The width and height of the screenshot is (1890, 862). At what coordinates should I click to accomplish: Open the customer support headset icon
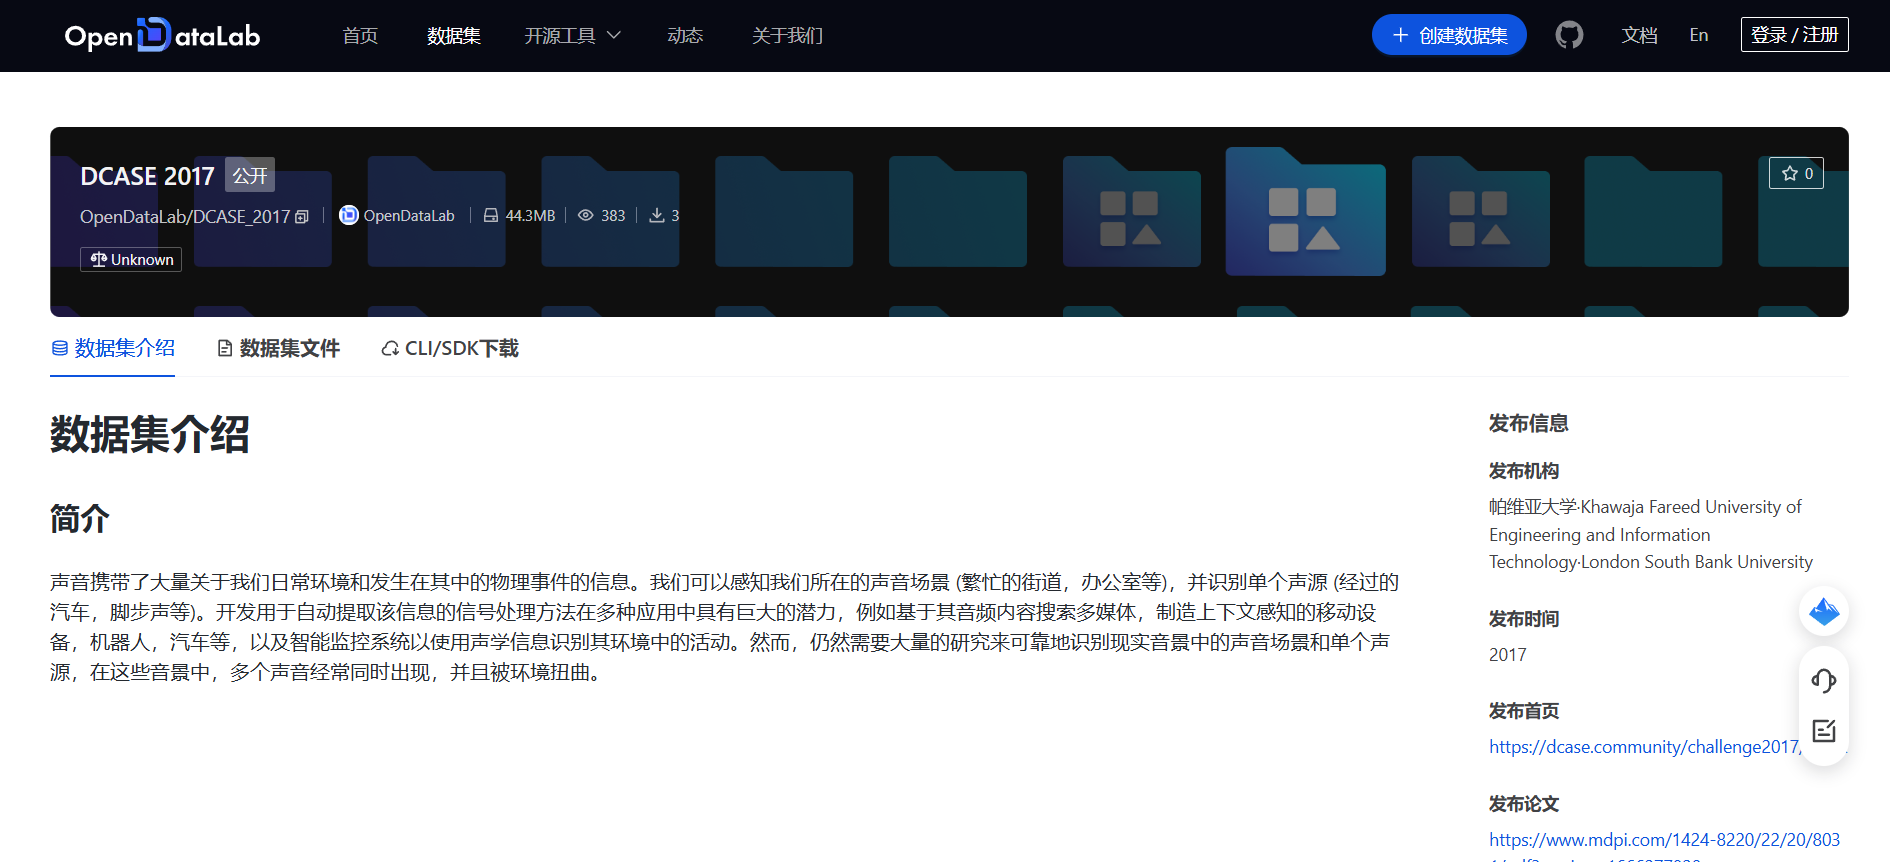(1824, 681)
